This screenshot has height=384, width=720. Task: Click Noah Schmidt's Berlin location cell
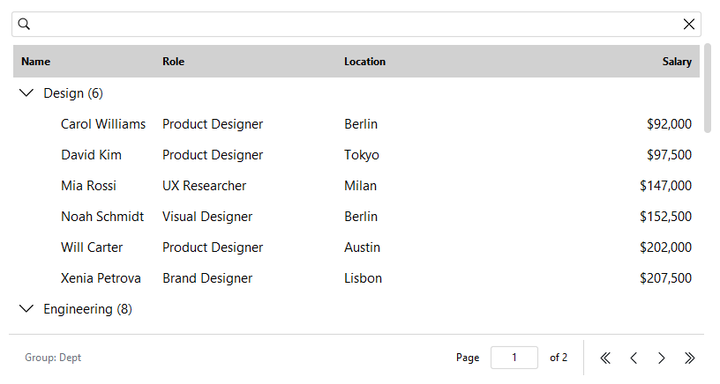(360, 216)
